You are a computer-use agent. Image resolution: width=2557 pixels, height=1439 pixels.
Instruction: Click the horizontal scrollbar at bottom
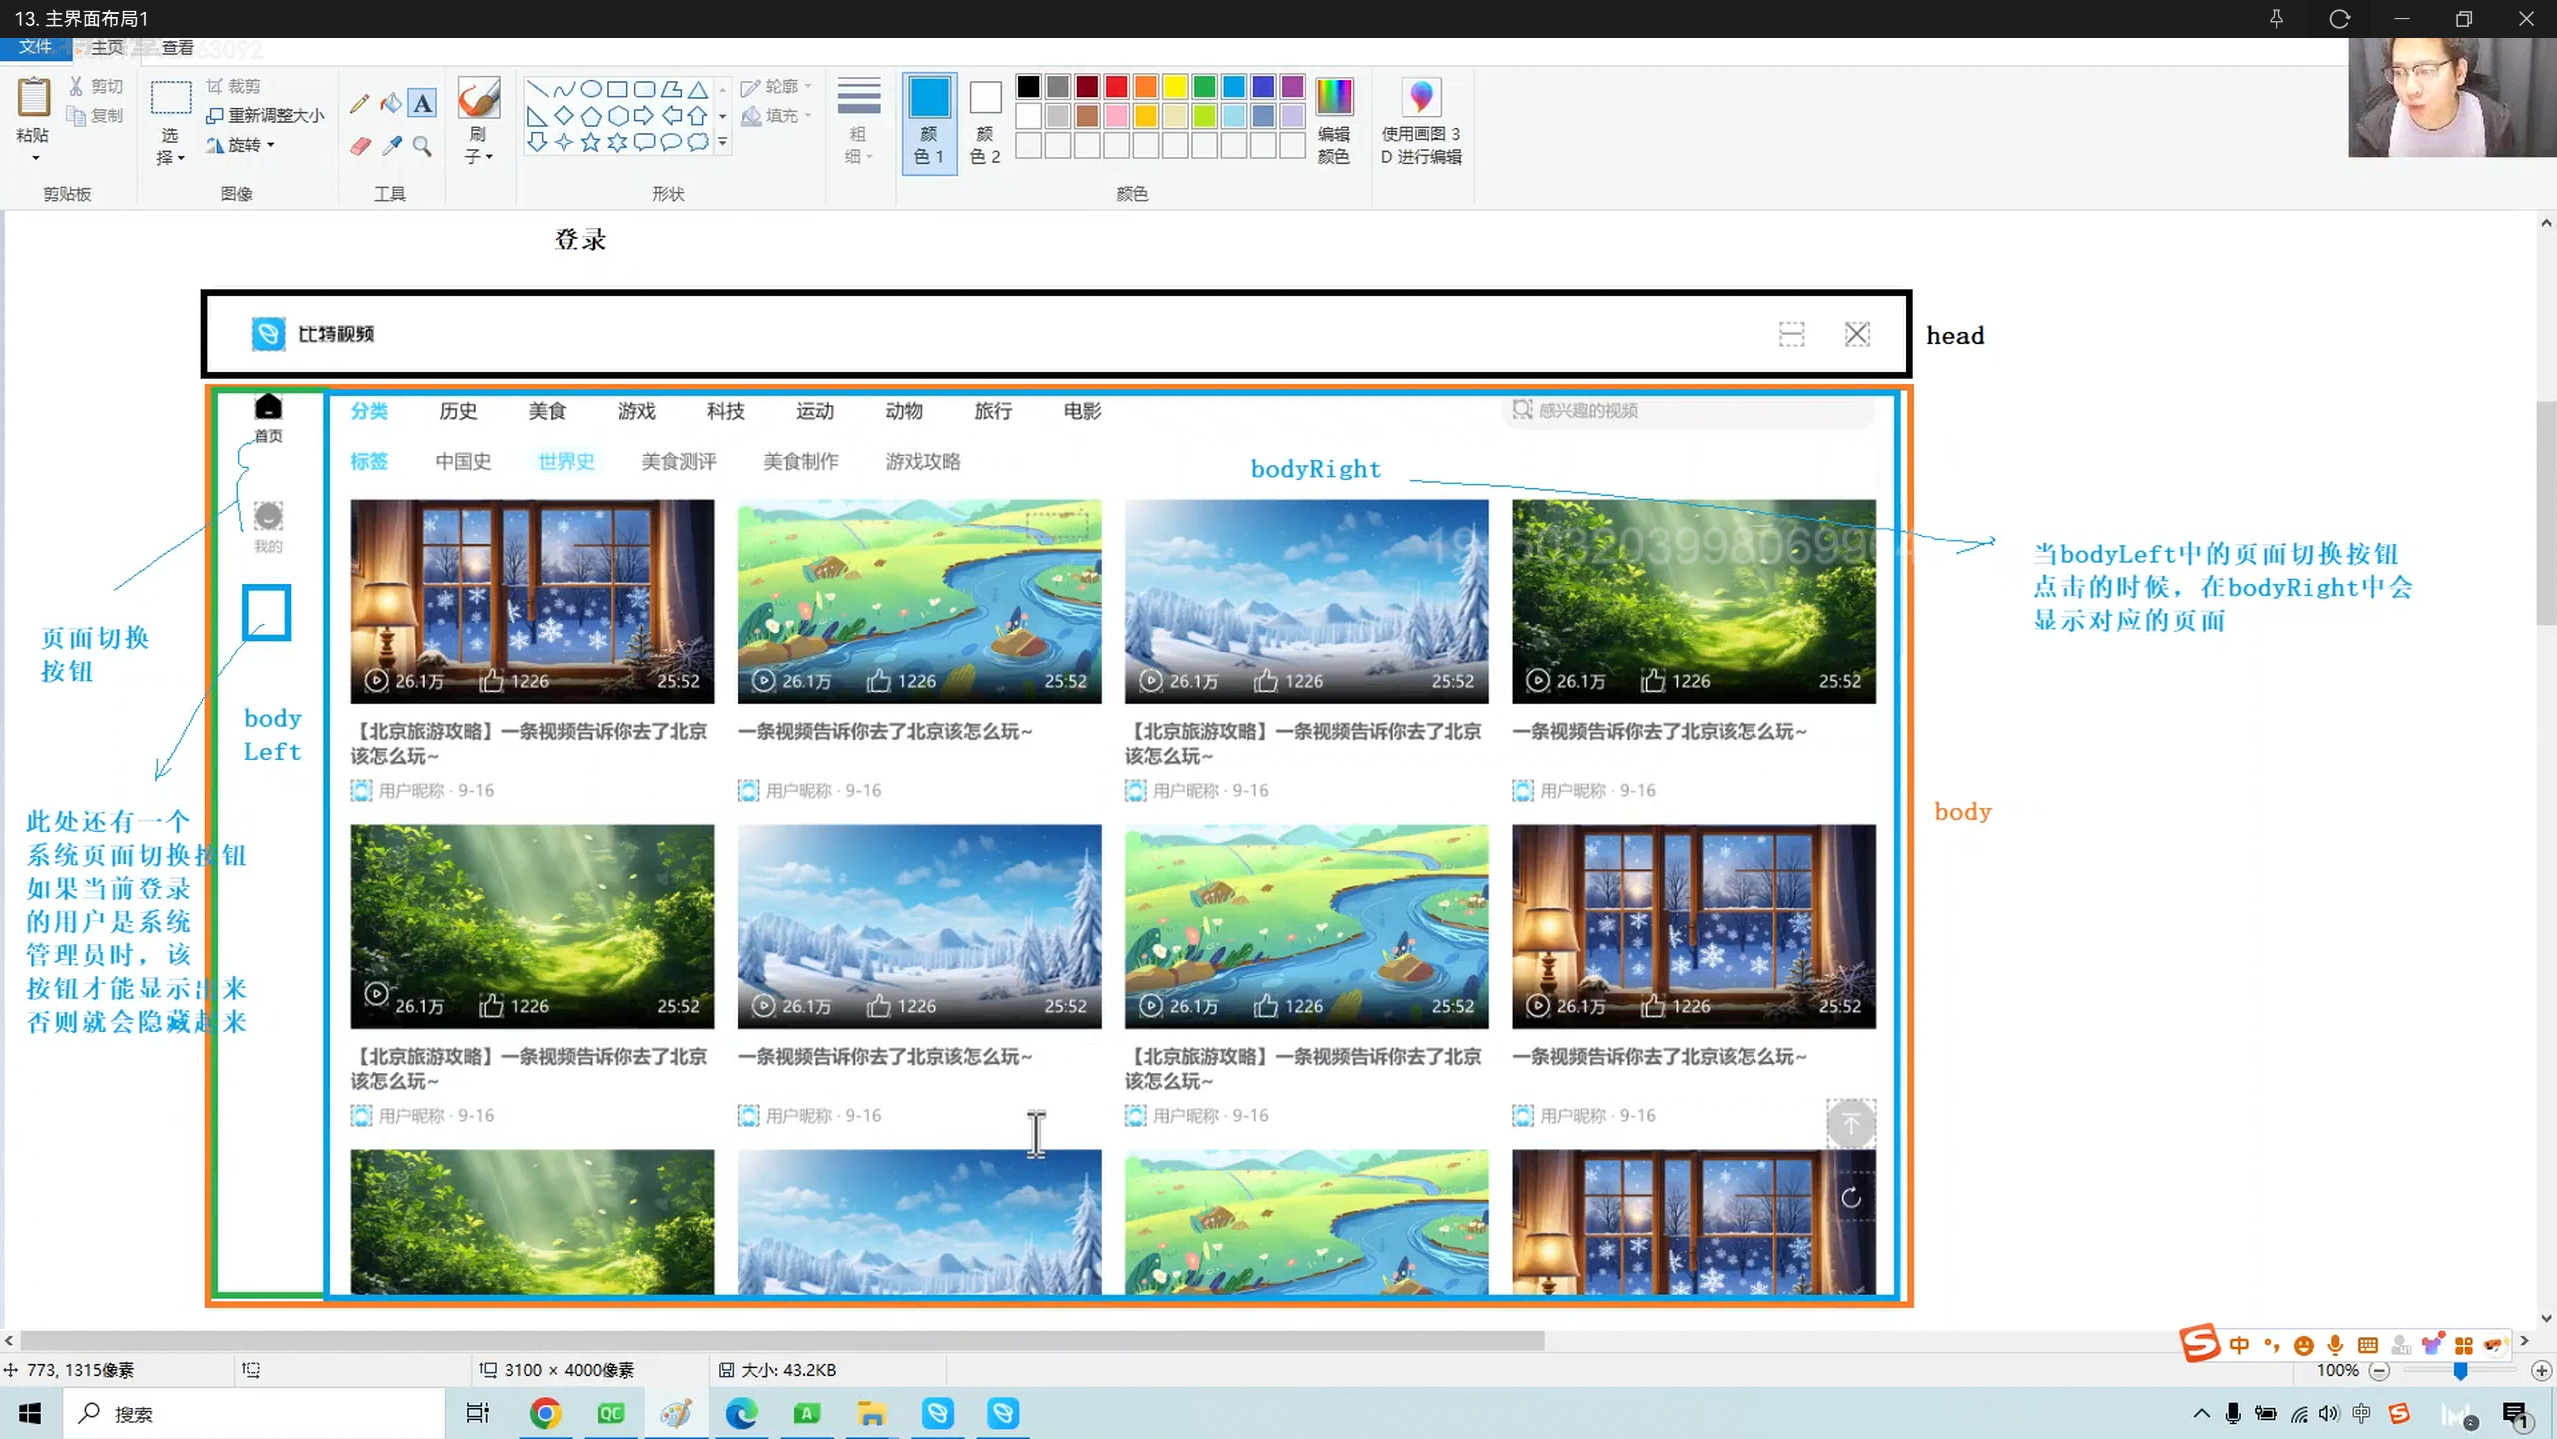coord(780,1340)
